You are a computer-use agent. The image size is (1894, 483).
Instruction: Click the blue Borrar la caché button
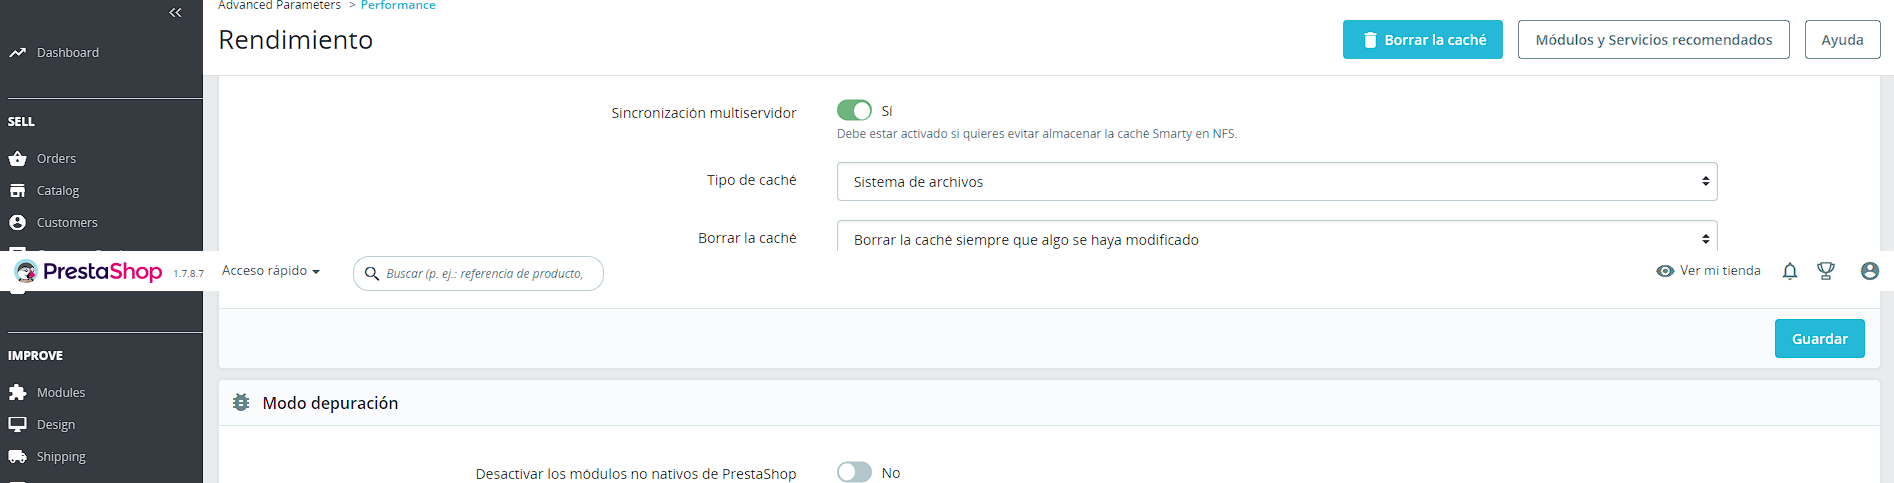(x=1422, y=40)
